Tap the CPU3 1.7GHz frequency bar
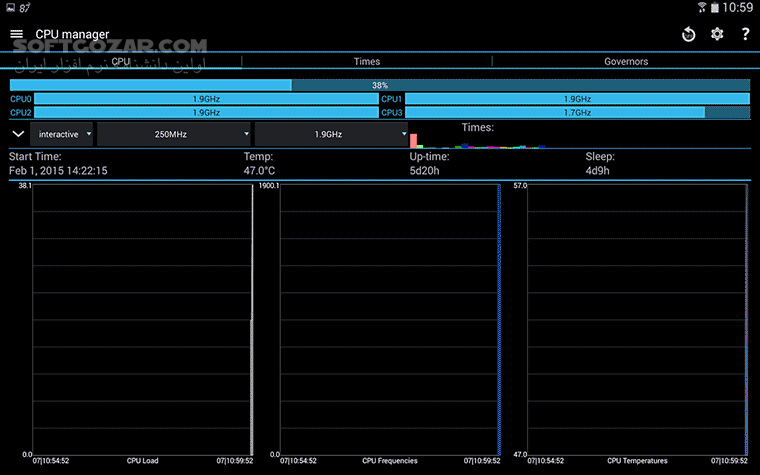 [x=577, y=113]
